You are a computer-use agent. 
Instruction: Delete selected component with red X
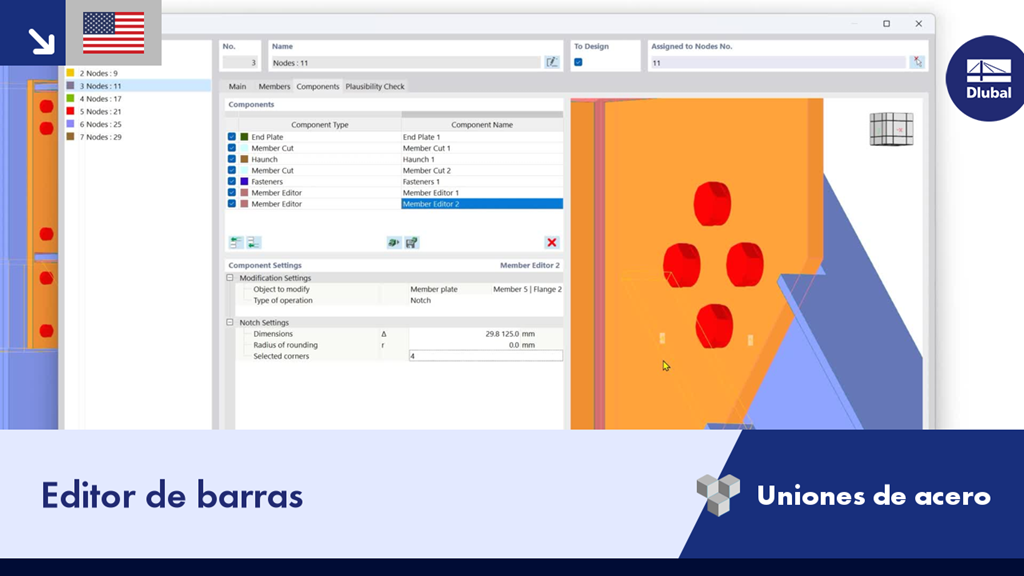552,243
